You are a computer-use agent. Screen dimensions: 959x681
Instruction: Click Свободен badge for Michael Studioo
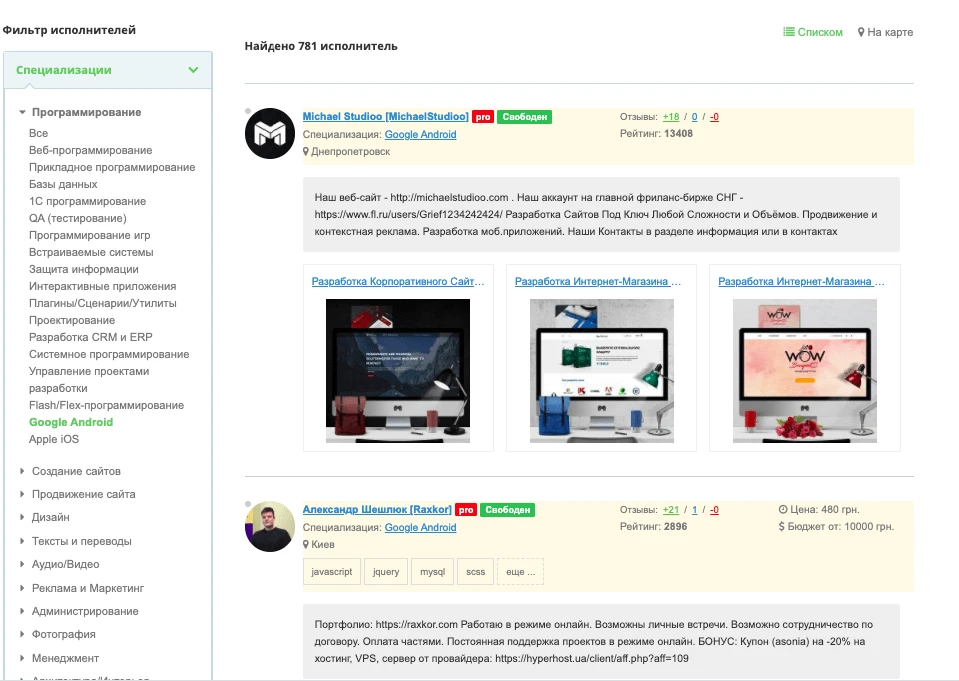[524, 117]
